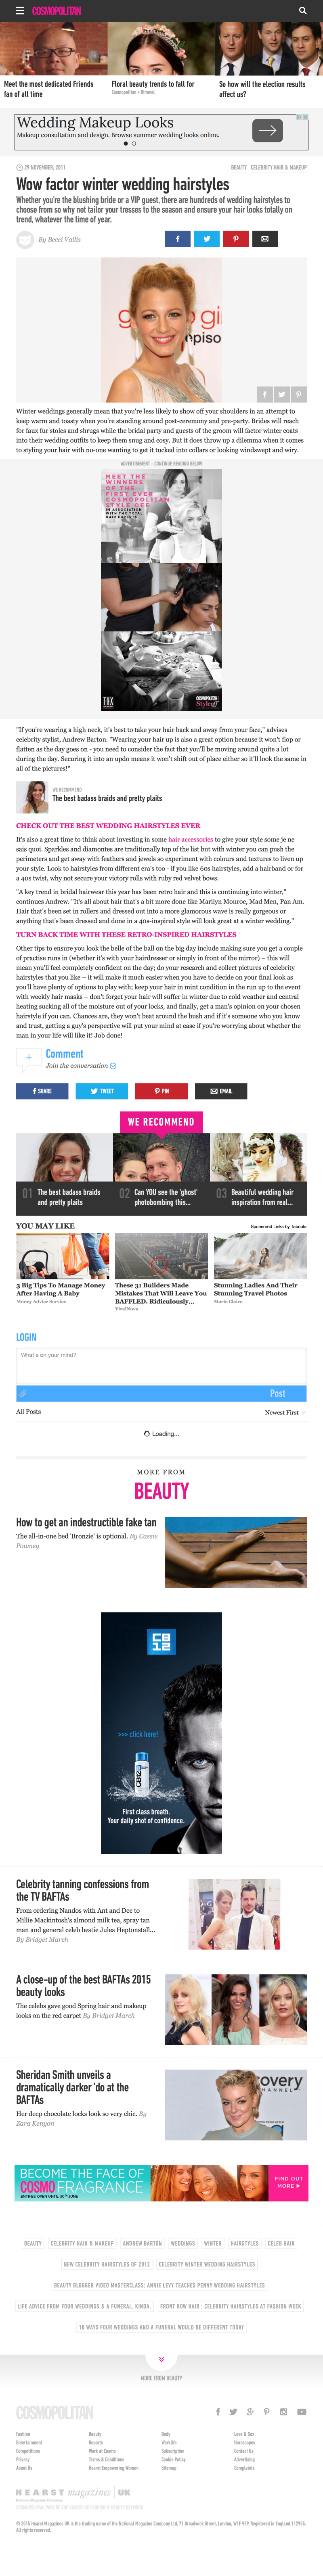Click the paperclip attachment icon in the comment box

22,1393
